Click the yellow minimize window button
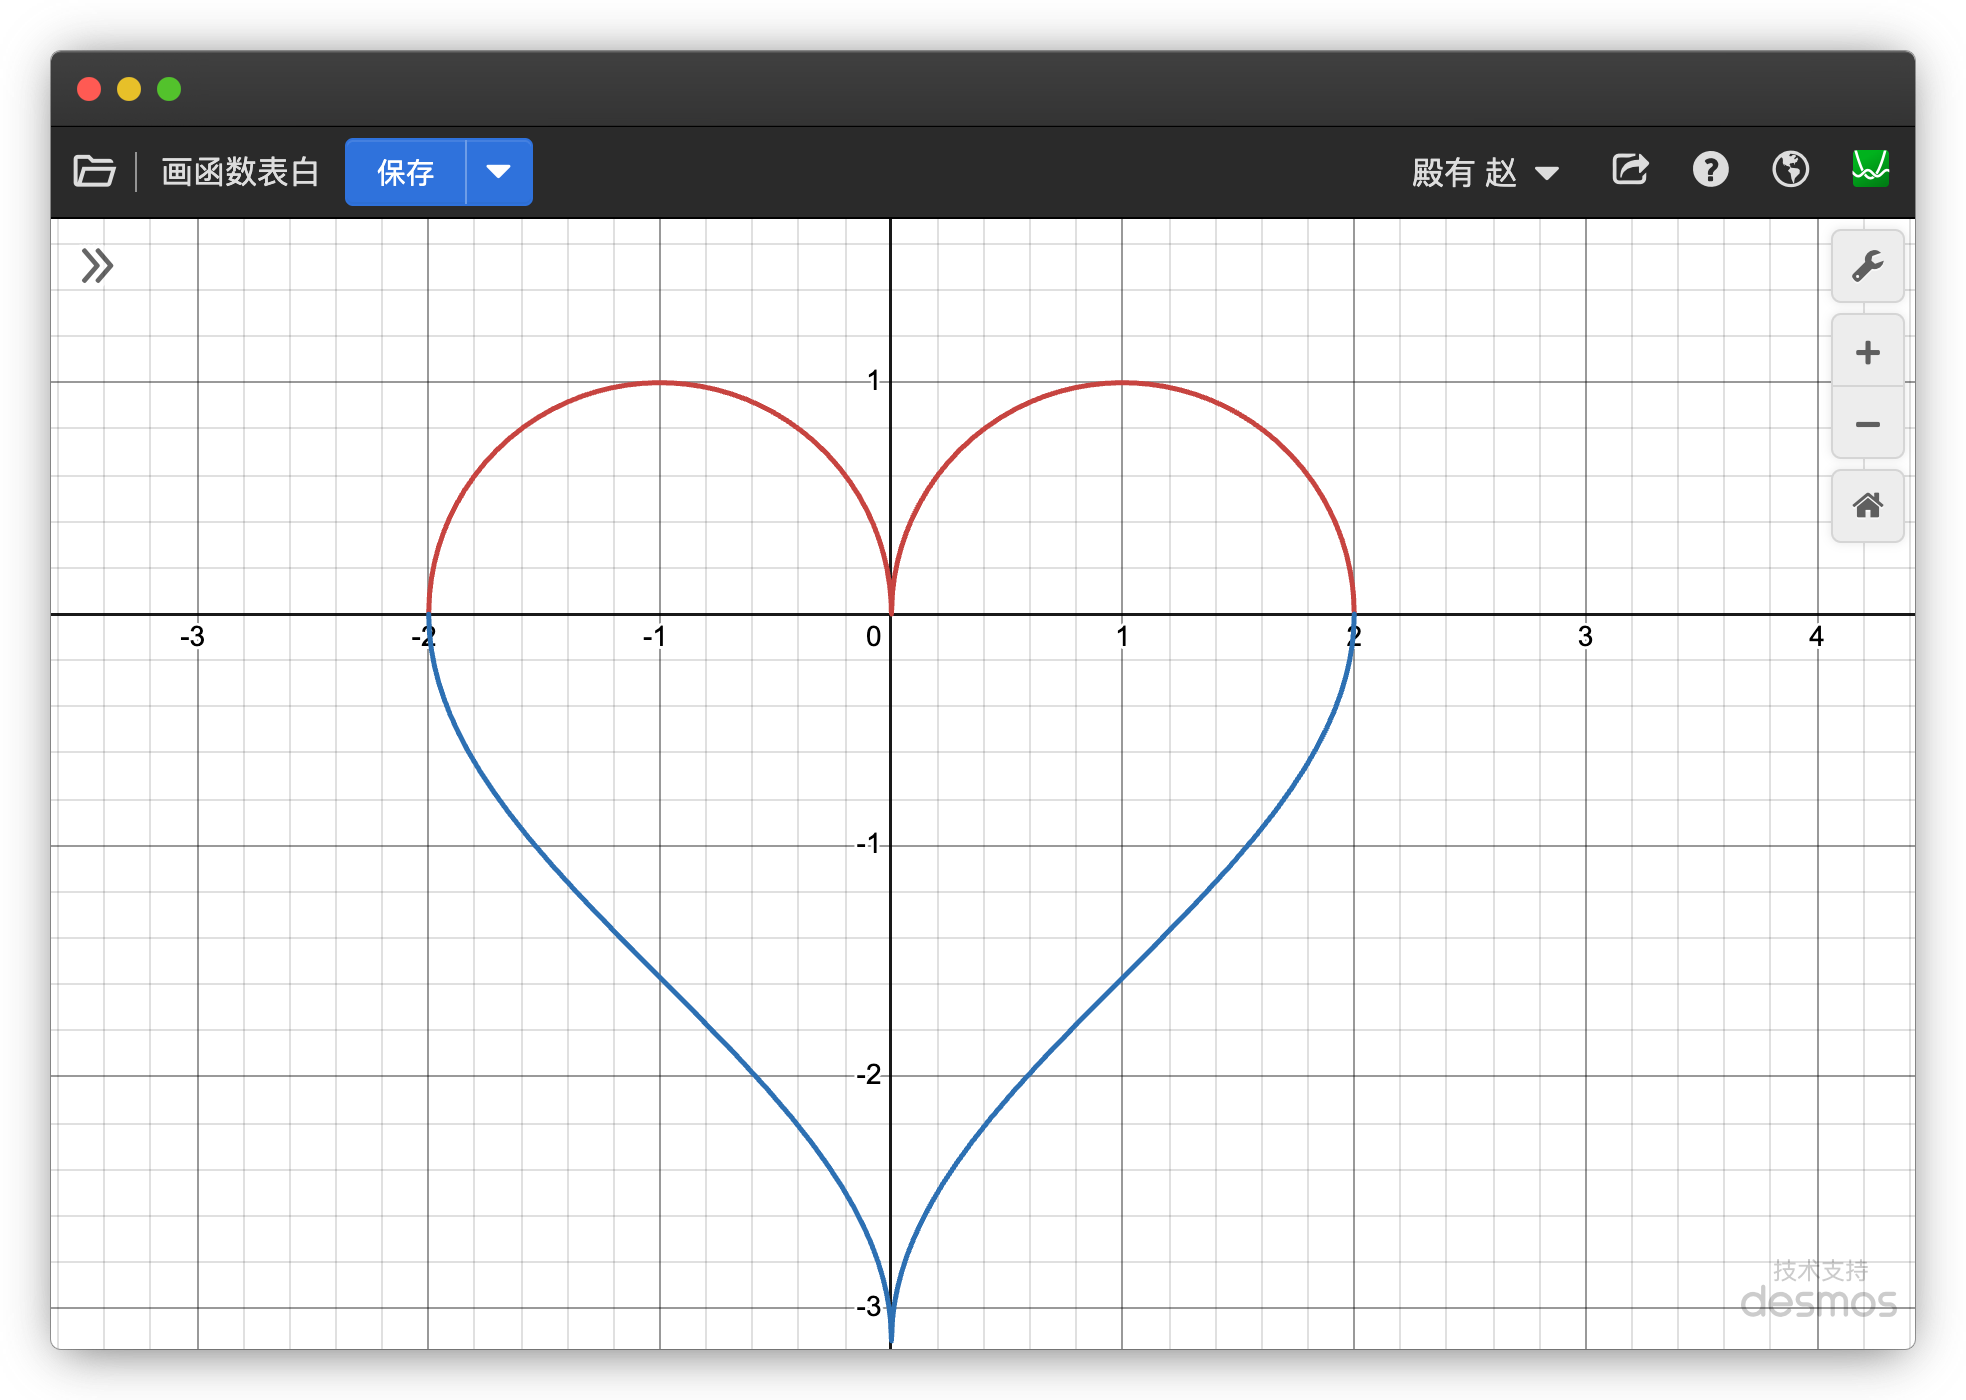1966x1400 pixels. [129, 89]
